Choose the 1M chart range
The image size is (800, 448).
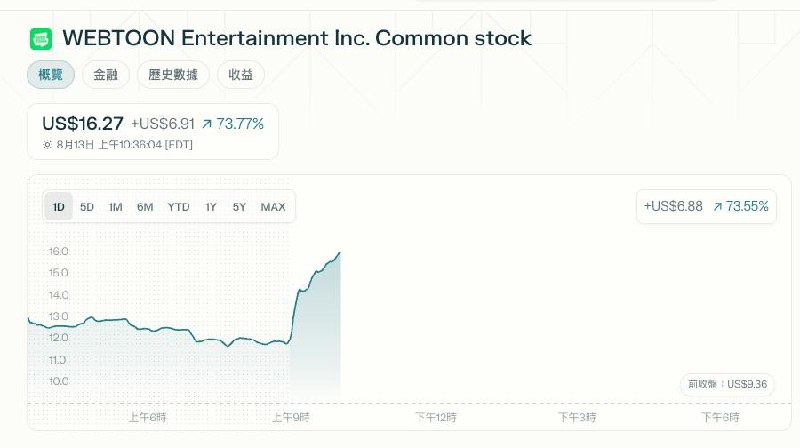click(x=116, y=207)
